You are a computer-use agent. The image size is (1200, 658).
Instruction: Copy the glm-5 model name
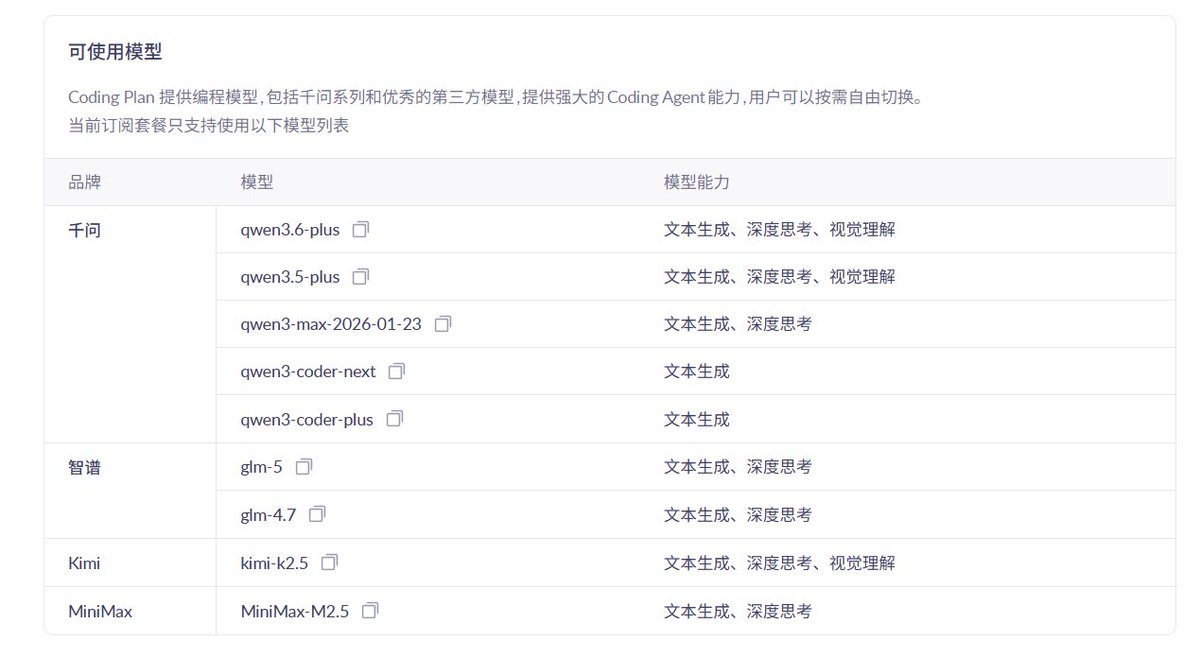[304, 466]
